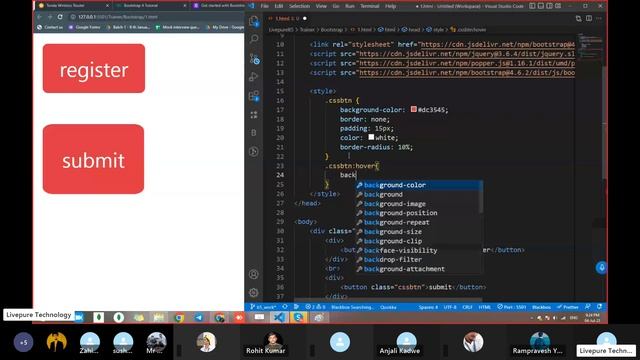Image resolution: width=640 pixels, height=360 pixels.
Task: Open the Source Control view
Action: (254, 58)
